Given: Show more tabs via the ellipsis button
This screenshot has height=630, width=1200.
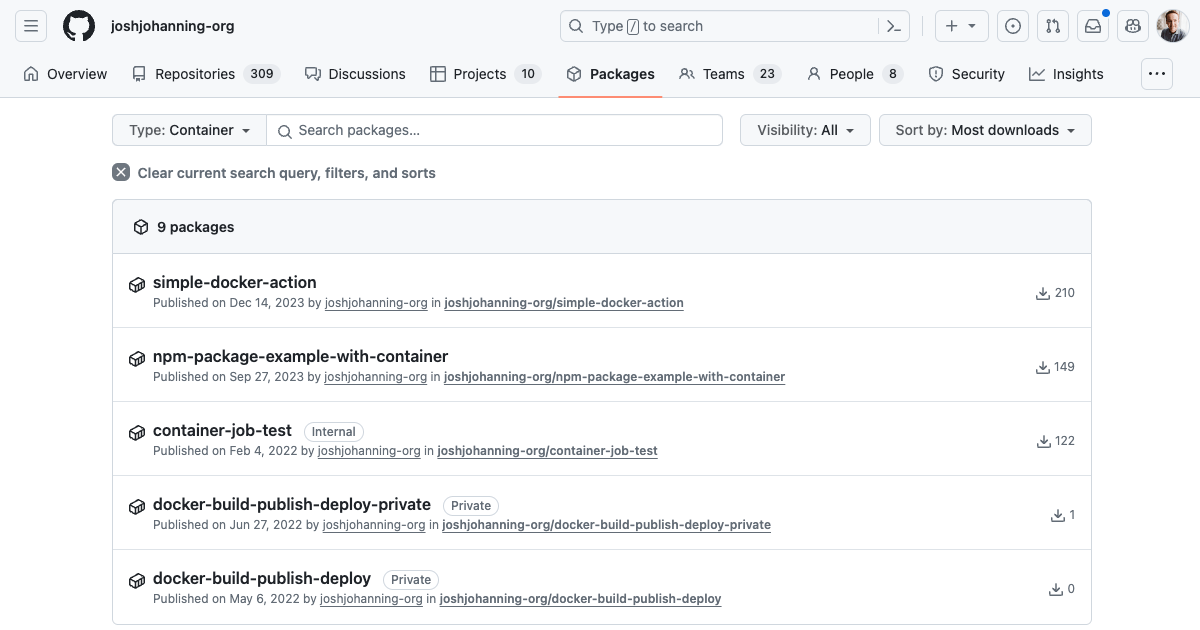Looking at the screenshot, I should coord(1157,74).
